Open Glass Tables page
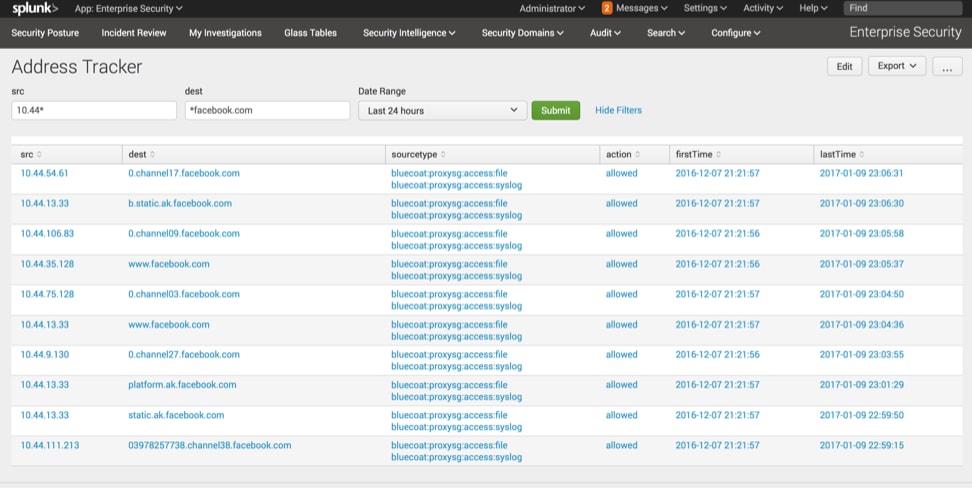The width and height of the screenshot is (972, 488). pyautogui.click(x=311, y=33)
